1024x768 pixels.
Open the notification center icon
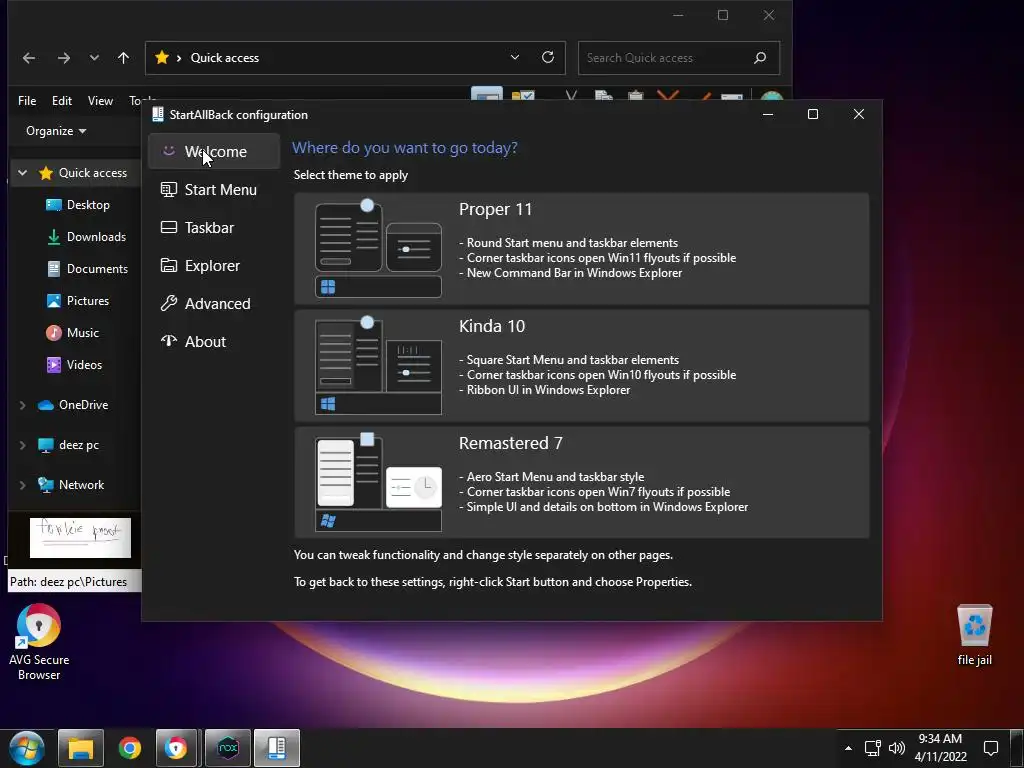click(x=991, y=748)
